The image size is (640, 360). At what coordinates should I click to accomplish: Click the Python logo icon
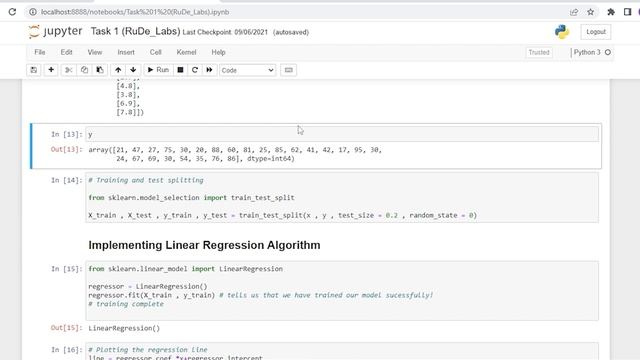[562, 32]
